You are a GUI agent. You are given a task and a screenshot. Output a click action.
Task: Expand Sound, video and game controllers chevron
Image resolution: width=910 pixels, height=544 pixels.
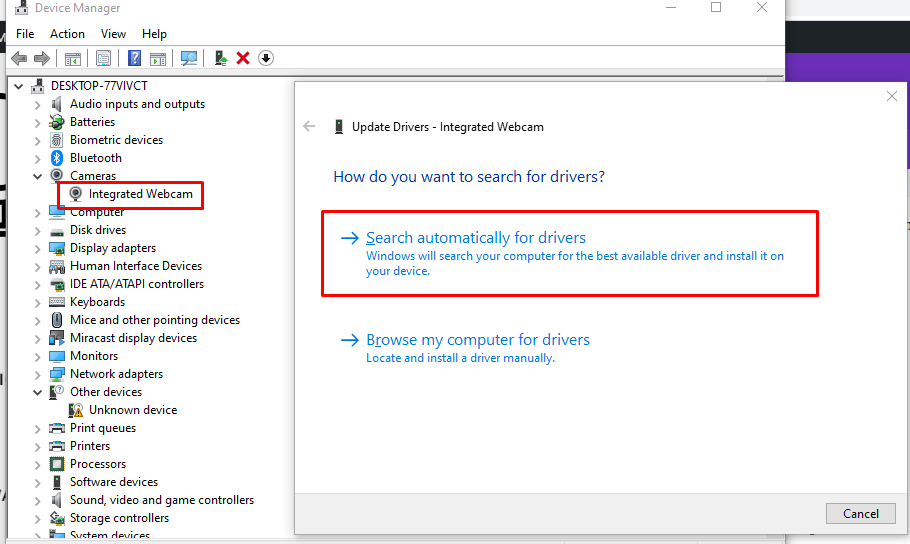[x=37, y=501]
